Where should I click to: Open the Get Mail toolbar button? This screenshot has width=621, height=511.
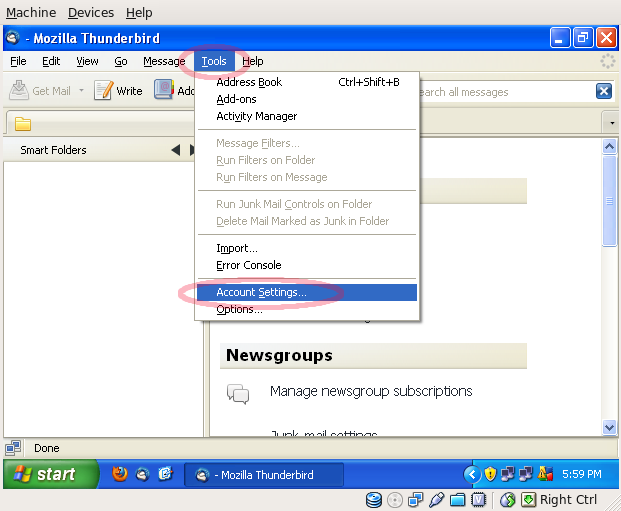pos(40,91)
